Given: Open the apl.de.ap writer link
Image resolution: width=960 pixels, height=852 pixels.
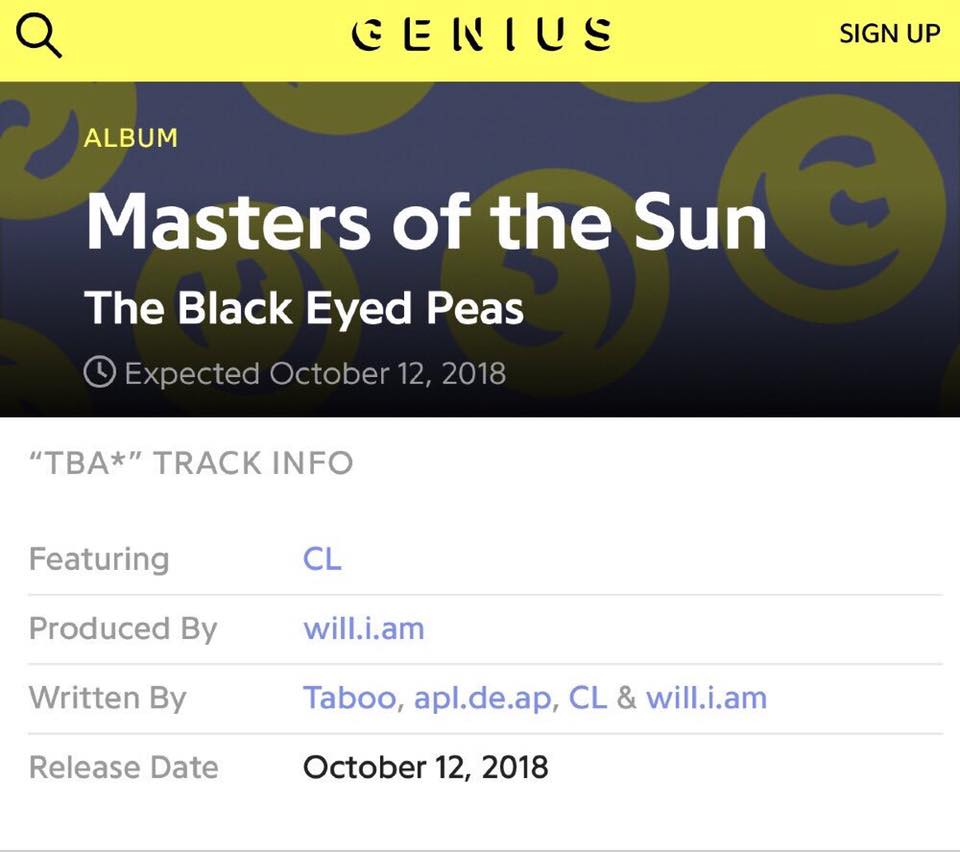Looking at the screenshot, I should pos(481,697).
